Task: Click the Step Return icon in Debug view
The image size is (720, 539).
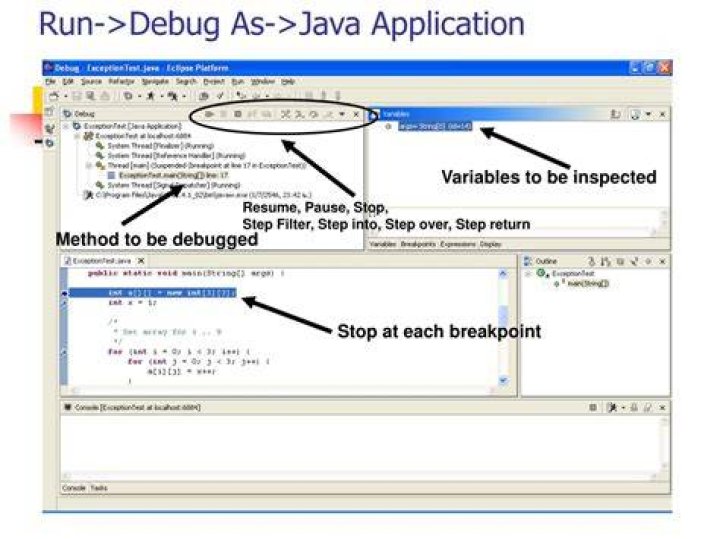Action: (328, 114)
